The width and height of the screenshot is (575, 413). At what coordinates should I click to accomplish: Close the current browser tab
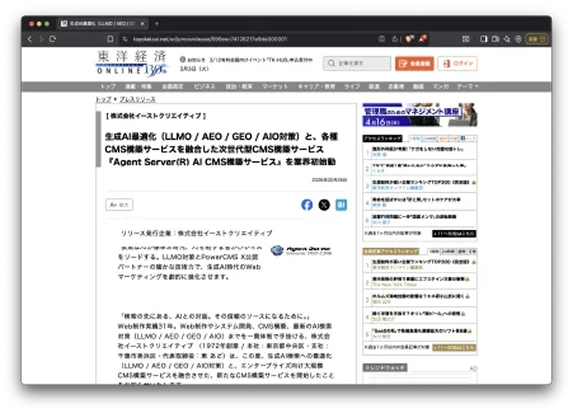pos(142,23)
